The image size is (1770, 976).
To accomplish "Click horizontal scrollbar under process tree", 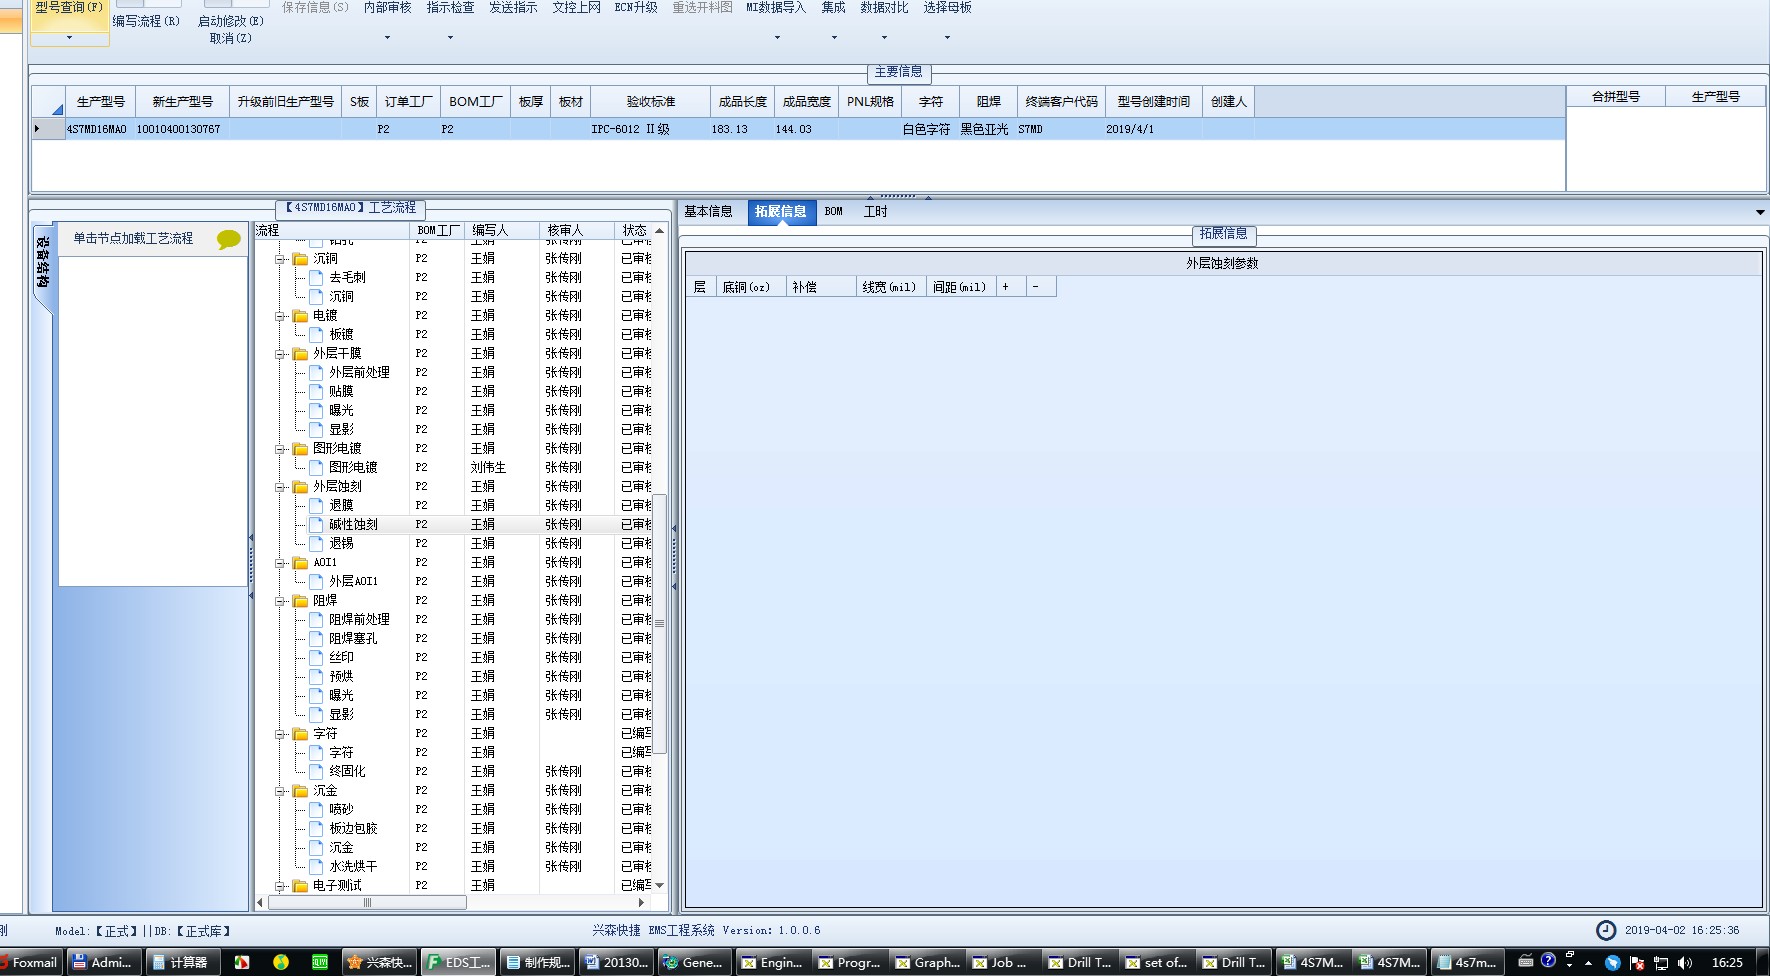I will (x=367, y=902).
